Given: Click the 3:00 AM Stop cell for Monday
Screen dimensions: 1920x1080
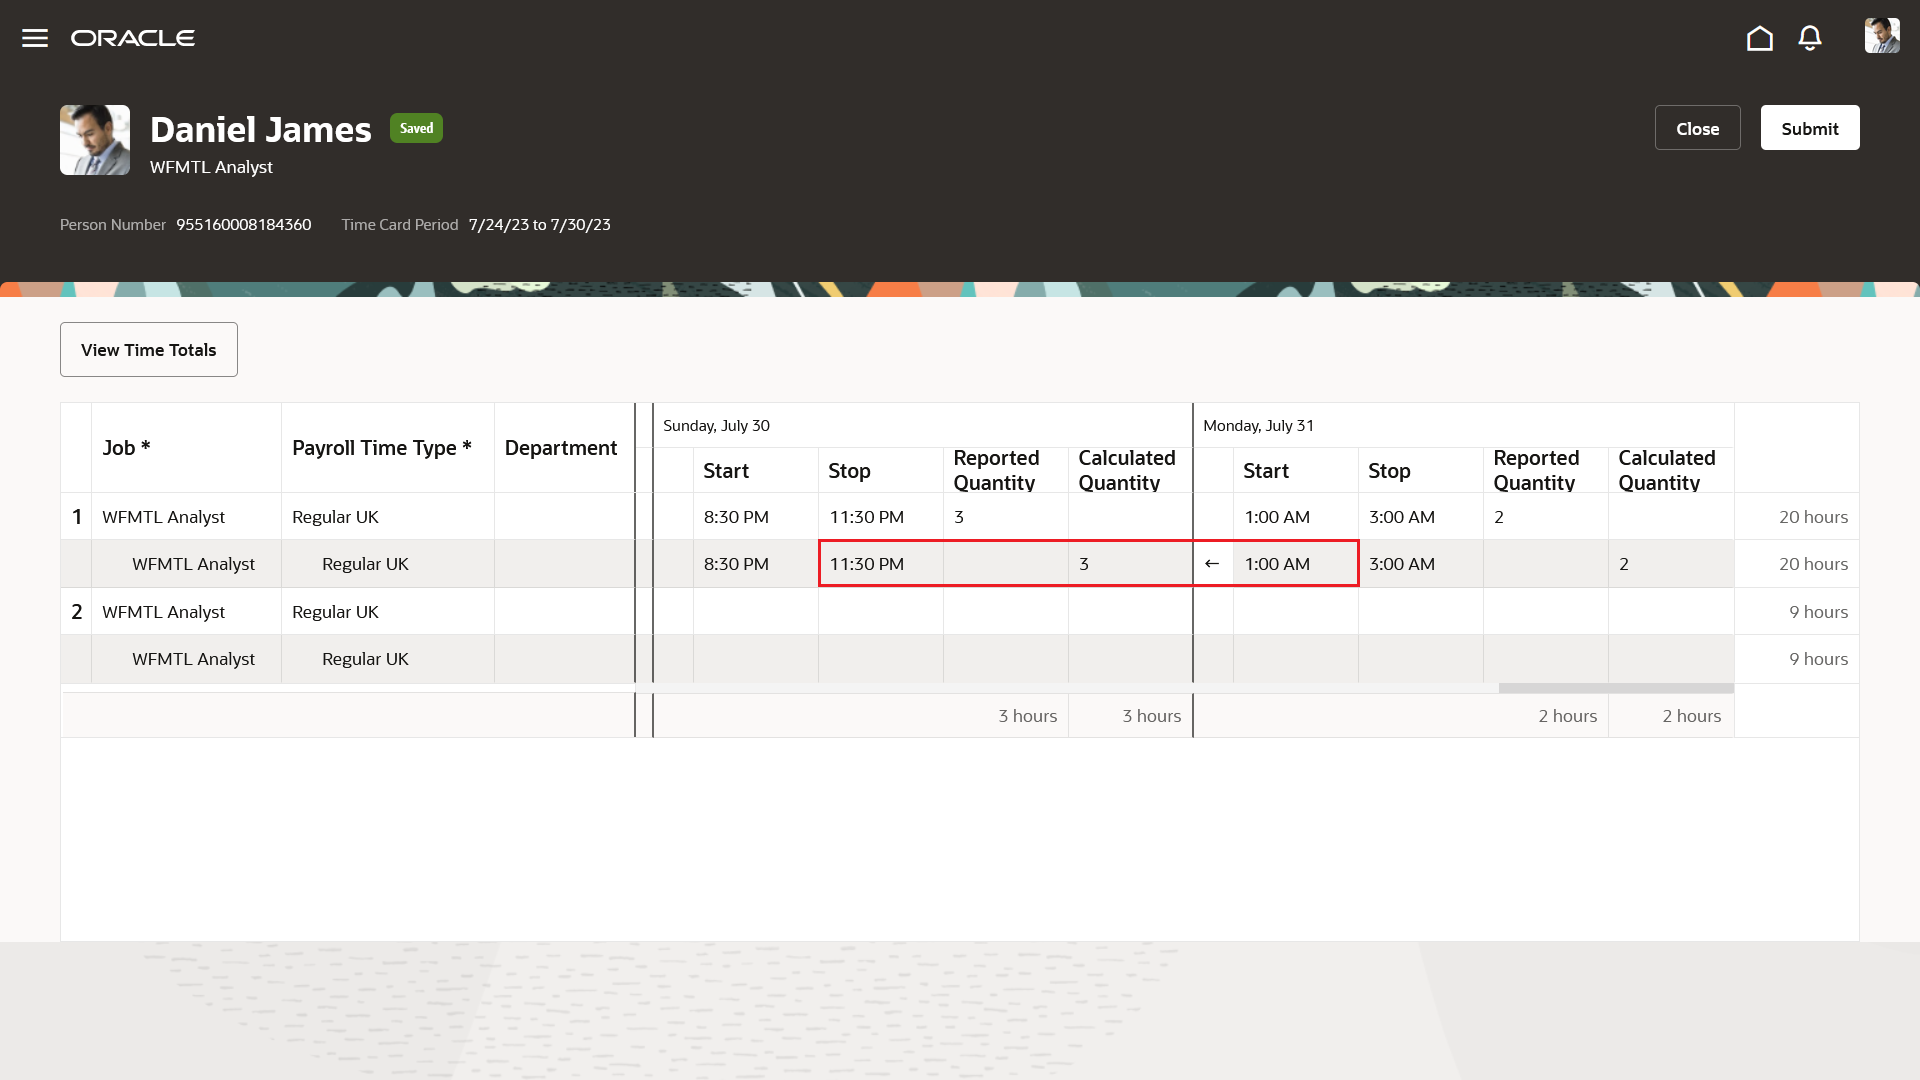Looking at the screenshot, I should [1402, 516].
